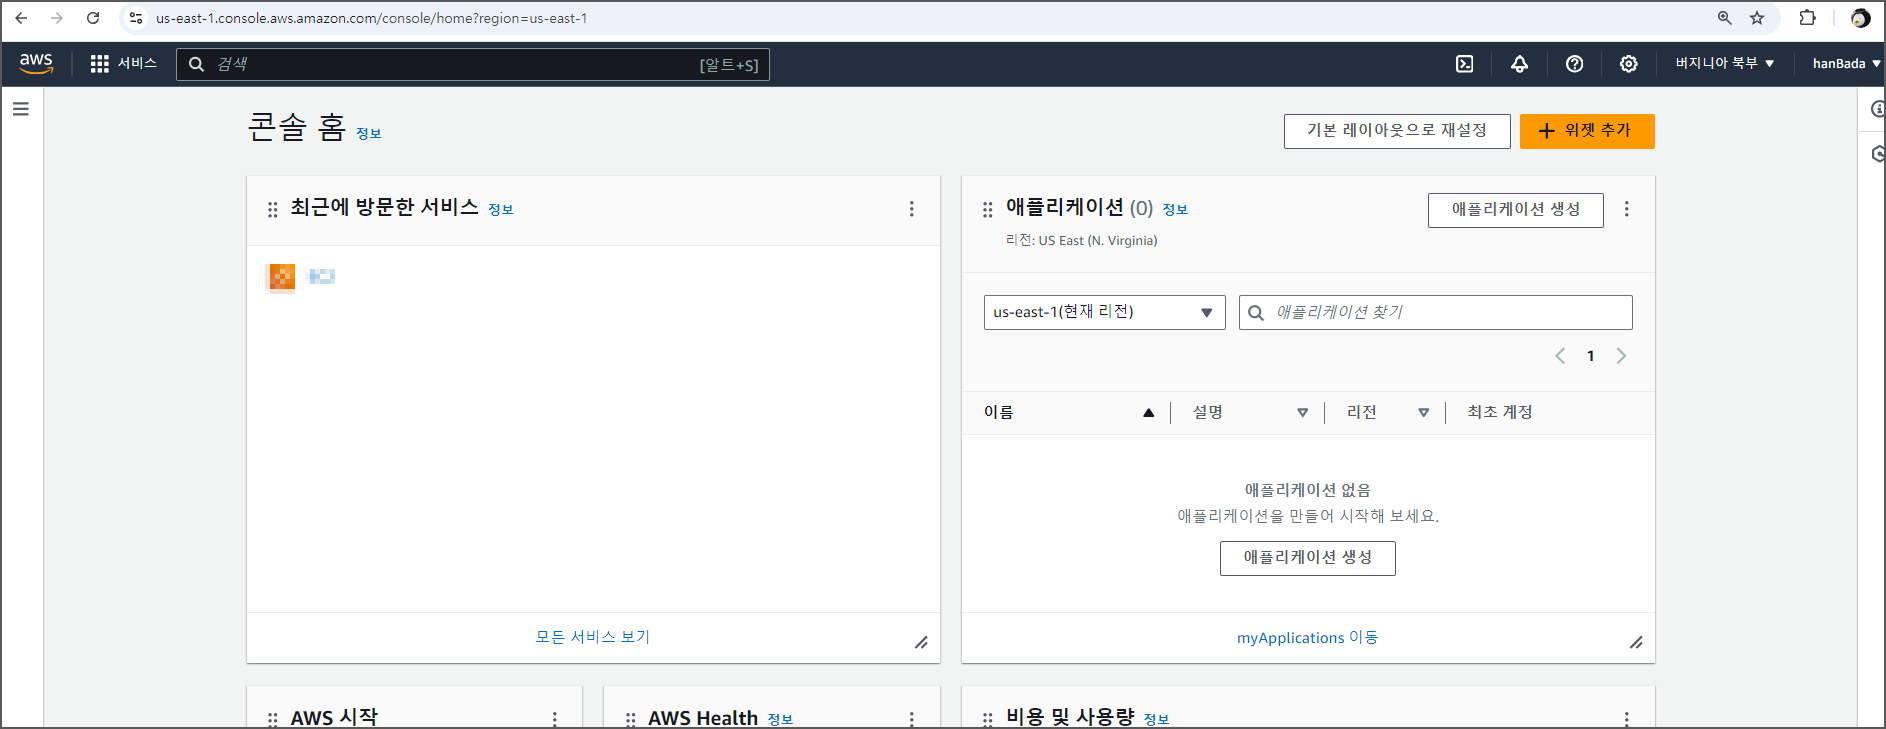Image resolution: width=1886 pixels, height=729 pixels.
Task: Open 정보 link beside 비용 및 사용량
Action: point(1156,720)
